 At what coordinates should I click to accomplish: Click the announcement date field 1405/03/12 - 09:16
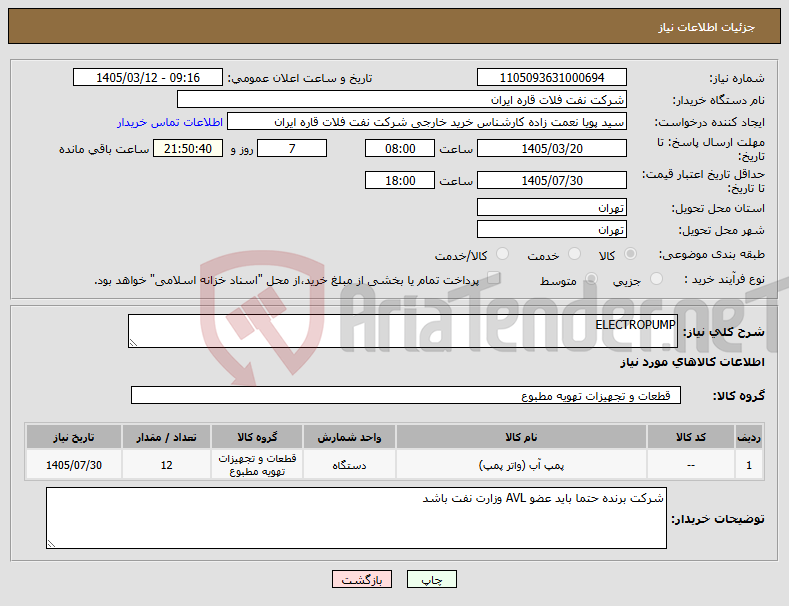tap(147, 78)
